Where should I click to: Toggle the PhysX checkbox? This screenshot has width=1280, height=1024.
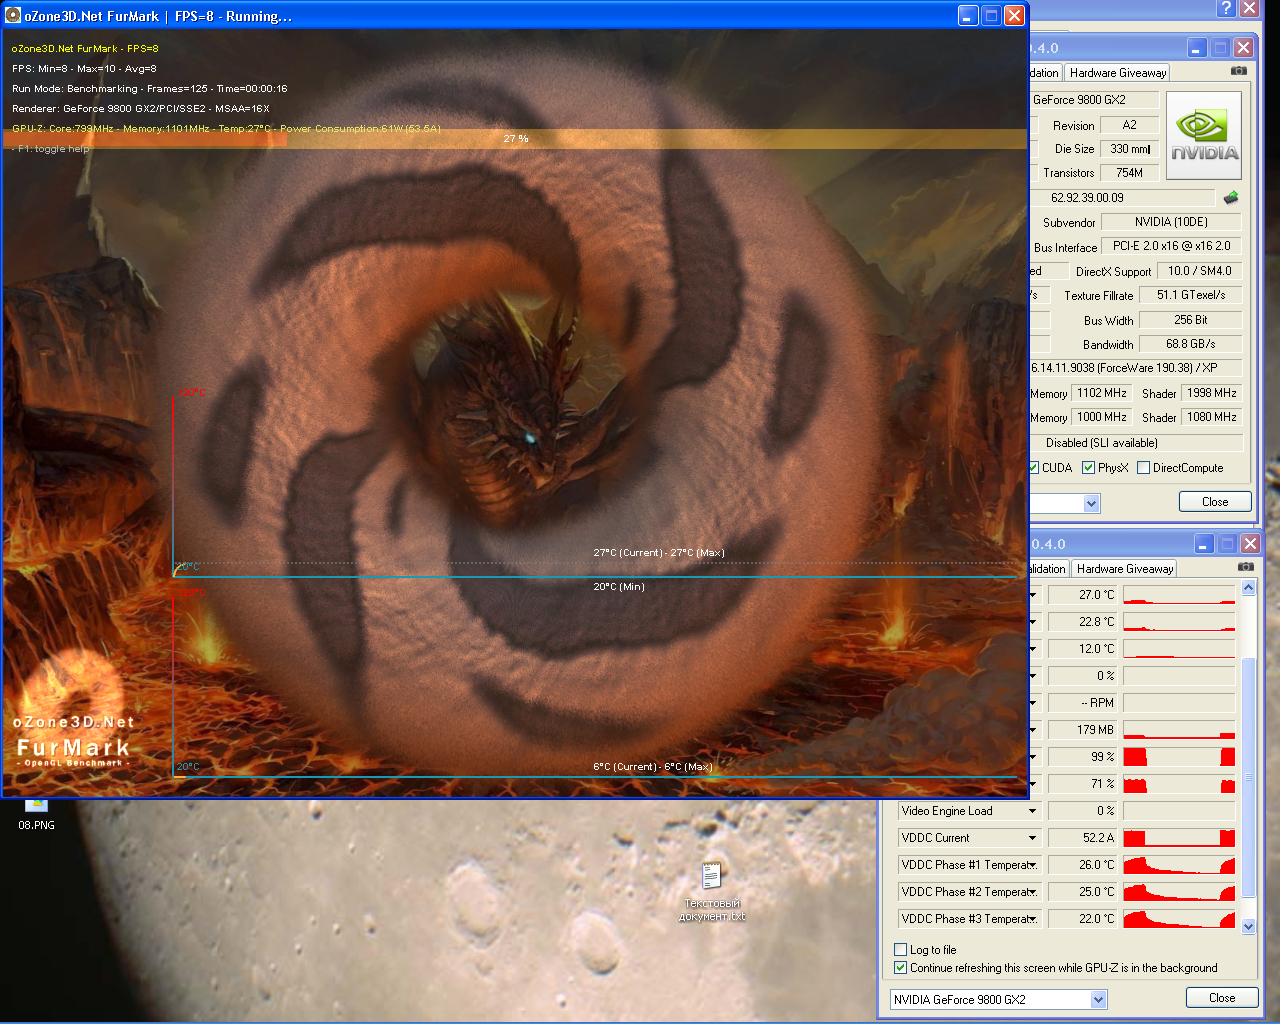point(1088,468)
